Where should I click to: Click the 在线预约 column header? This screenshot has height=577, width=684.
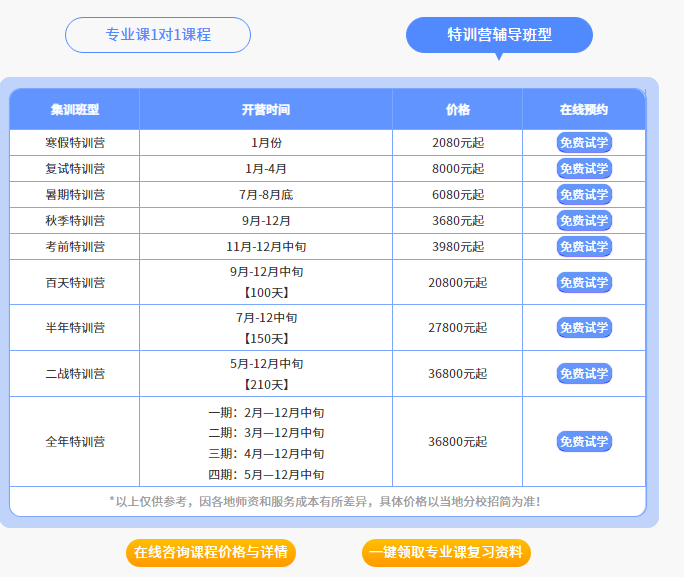point(584,110)
